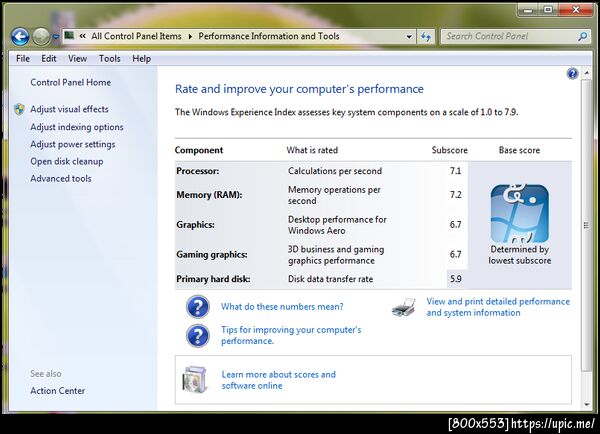Click the Refresh button in address bar
600x434 pixels.
point(426,37)
